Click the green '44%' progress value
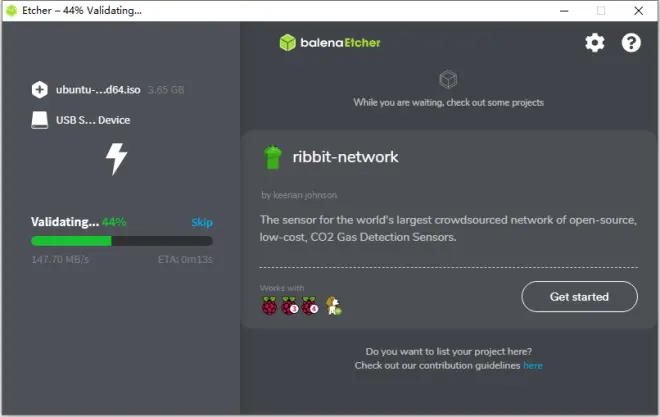The width and height of the screenshot is (660, 417). (114, 222)
